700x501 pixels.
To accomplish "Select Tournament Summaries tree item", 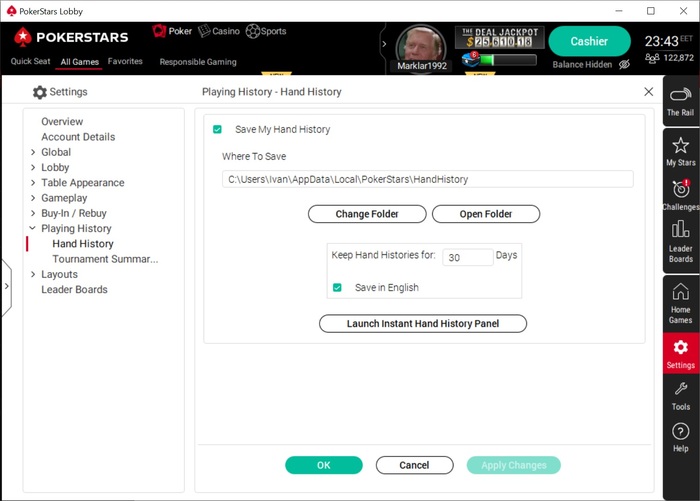I will (105, 259).
